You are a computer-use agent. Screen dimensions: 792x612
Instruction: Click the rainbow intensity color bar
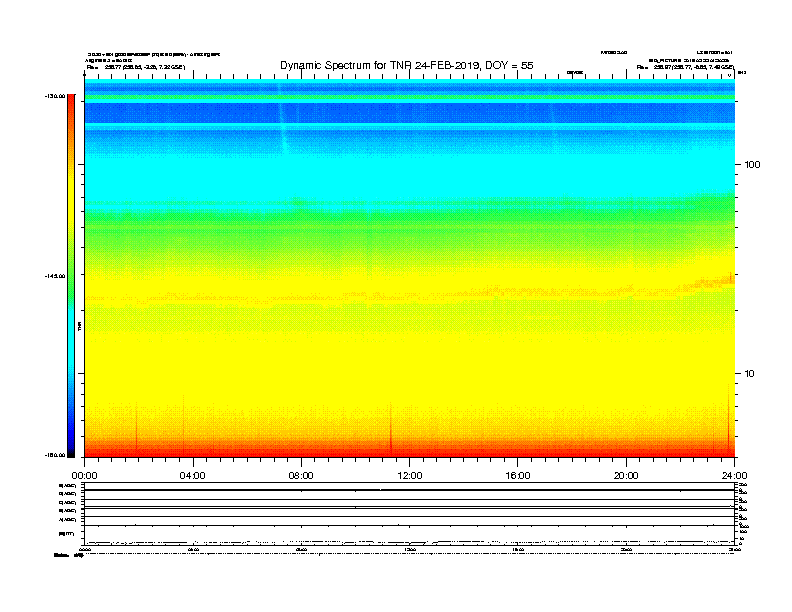71,276
